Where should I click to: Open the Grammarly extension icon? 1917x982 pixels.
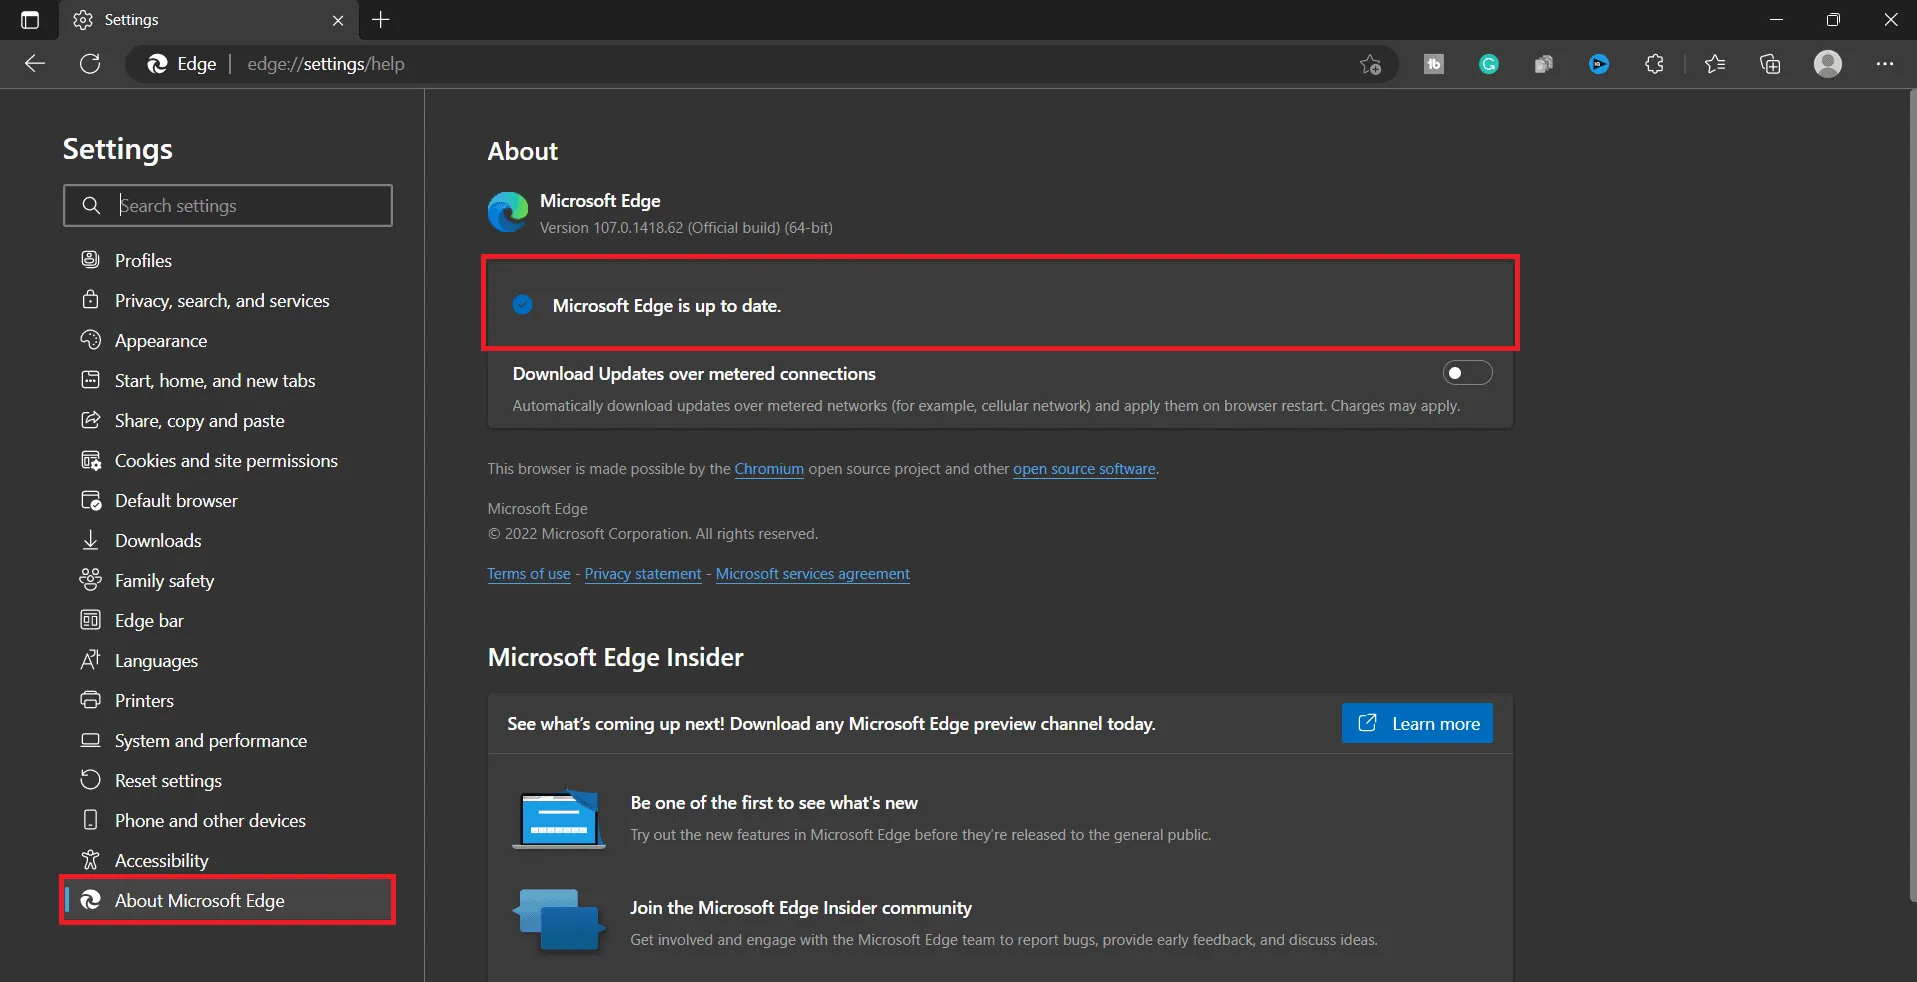tap(1489, 64)
